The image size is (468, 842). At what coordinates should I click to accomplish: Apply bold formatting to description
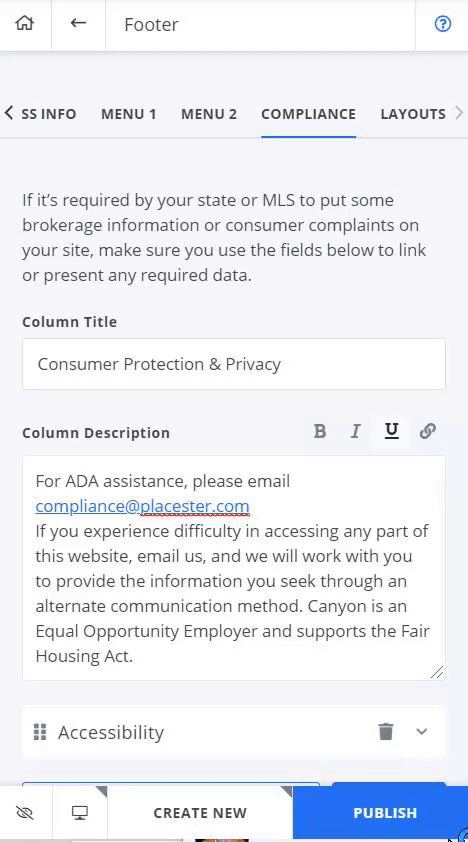point(320,431)
